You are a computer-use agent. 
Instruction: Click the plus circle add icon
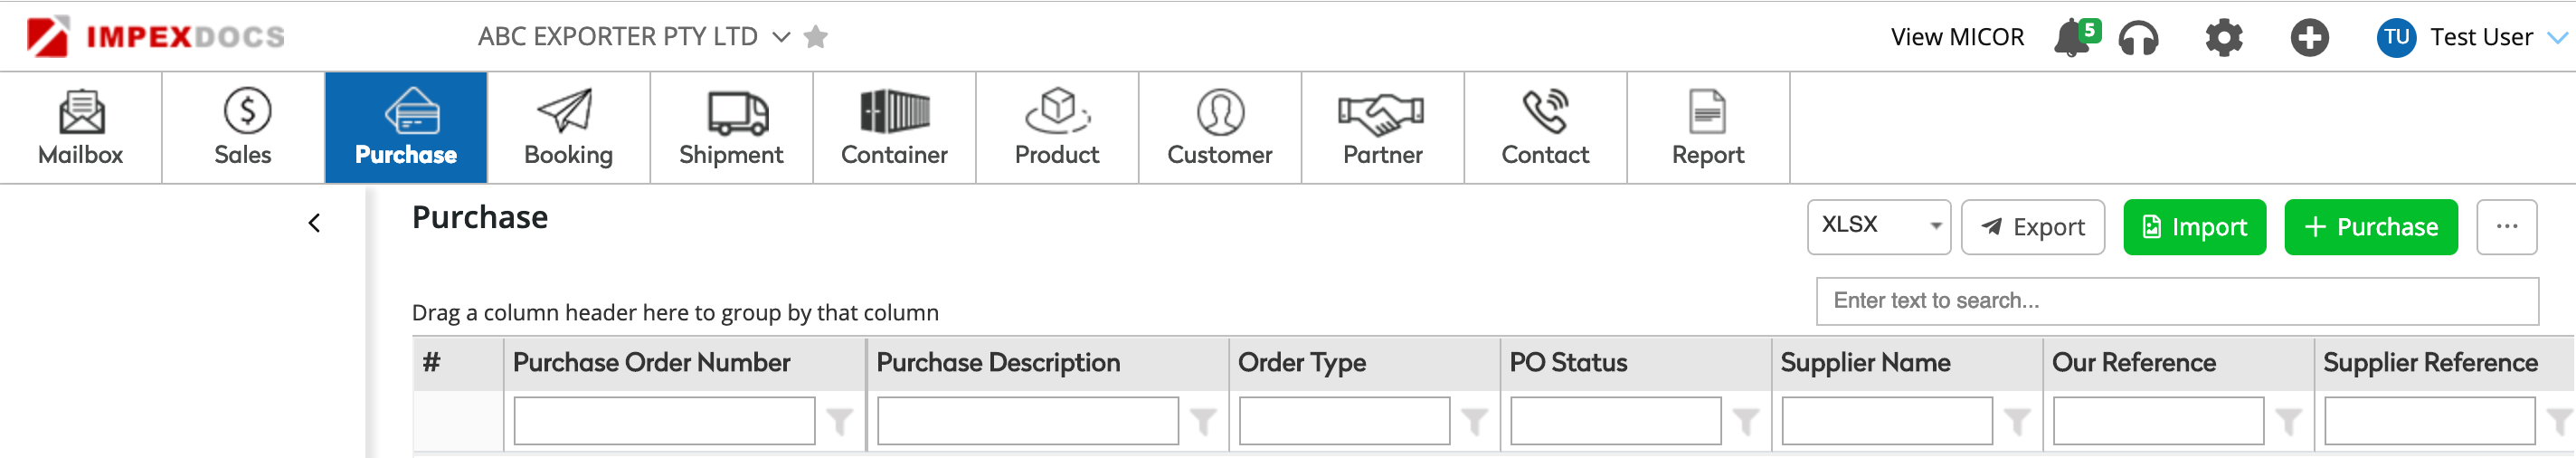pyautogui.click(x=2309, y=38)
